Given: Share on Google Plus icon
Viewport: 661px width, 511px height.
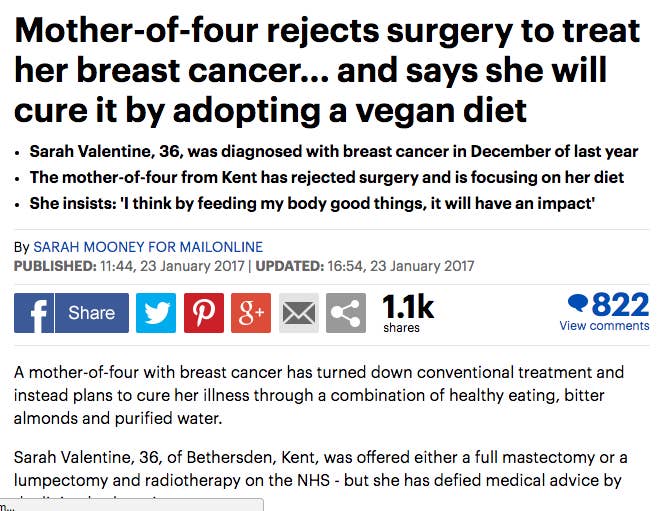Looking at the screenshot, I should coord(251,313).
